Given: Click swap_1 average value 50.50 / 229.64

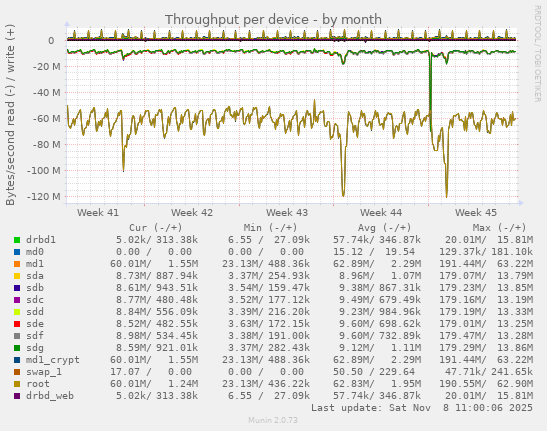Looking at the screenshot, I should (x=374, y=372).
